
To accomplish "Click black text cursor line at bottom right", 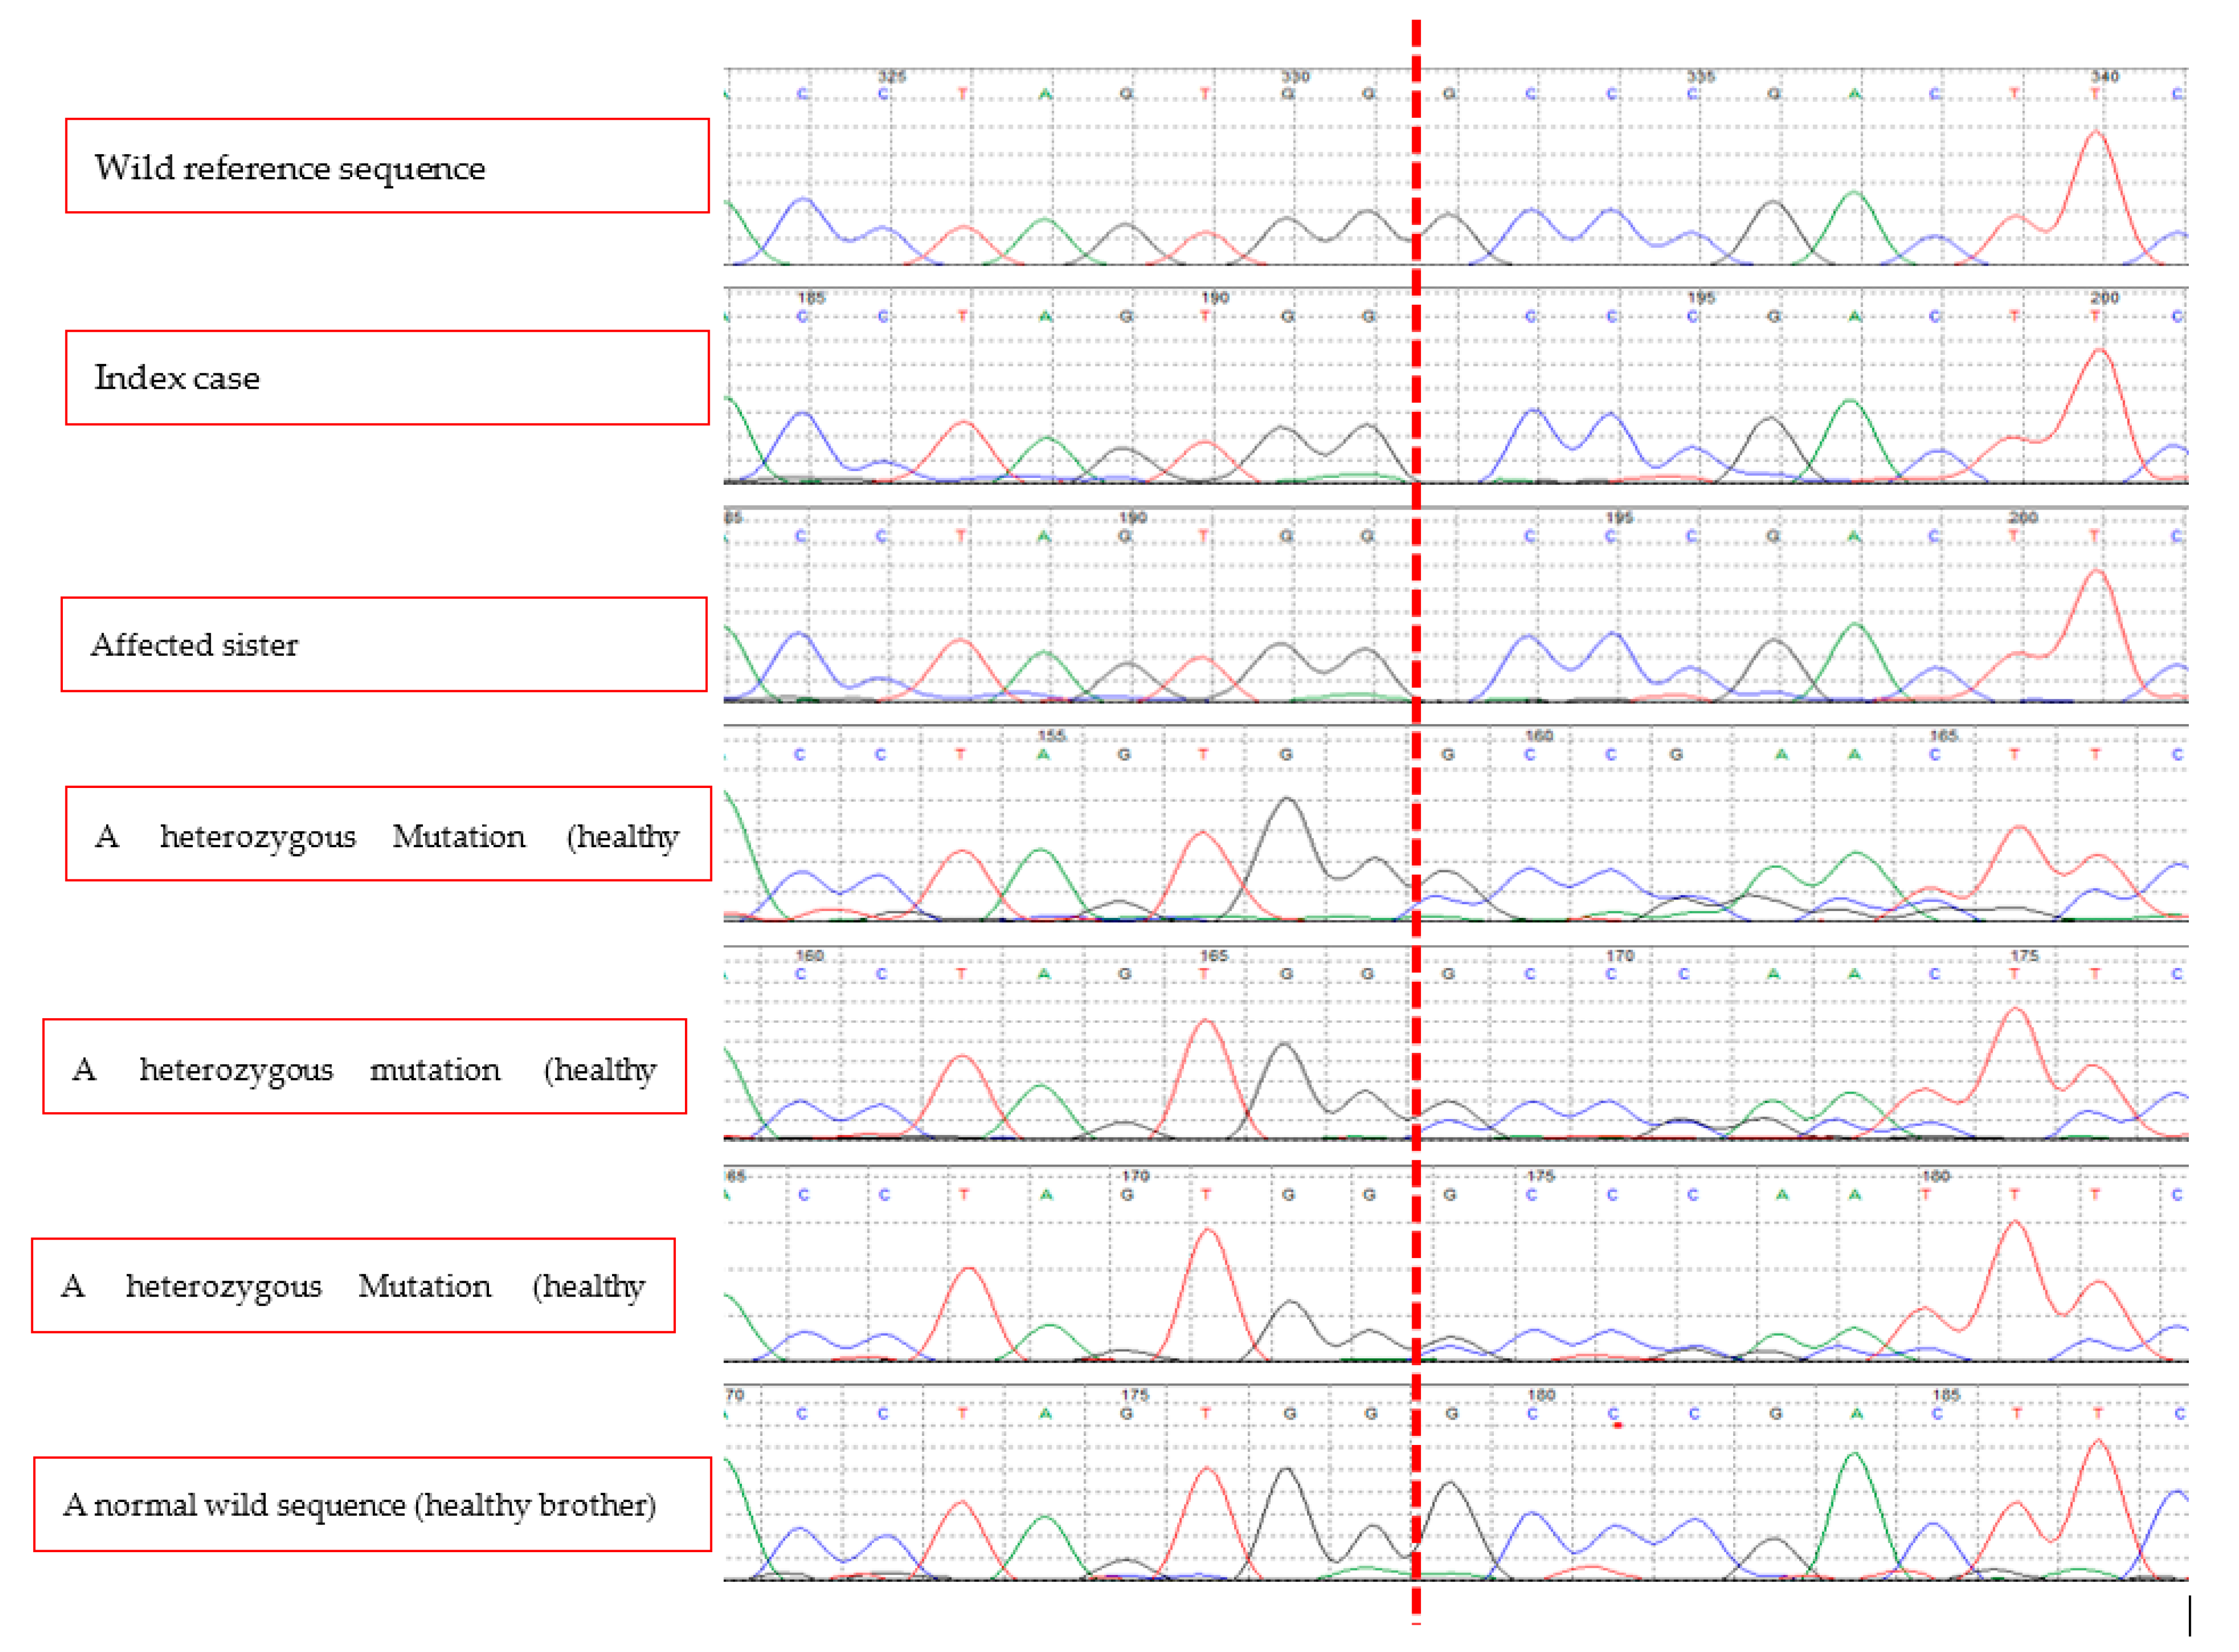I will click(x=2189, y=1617).
